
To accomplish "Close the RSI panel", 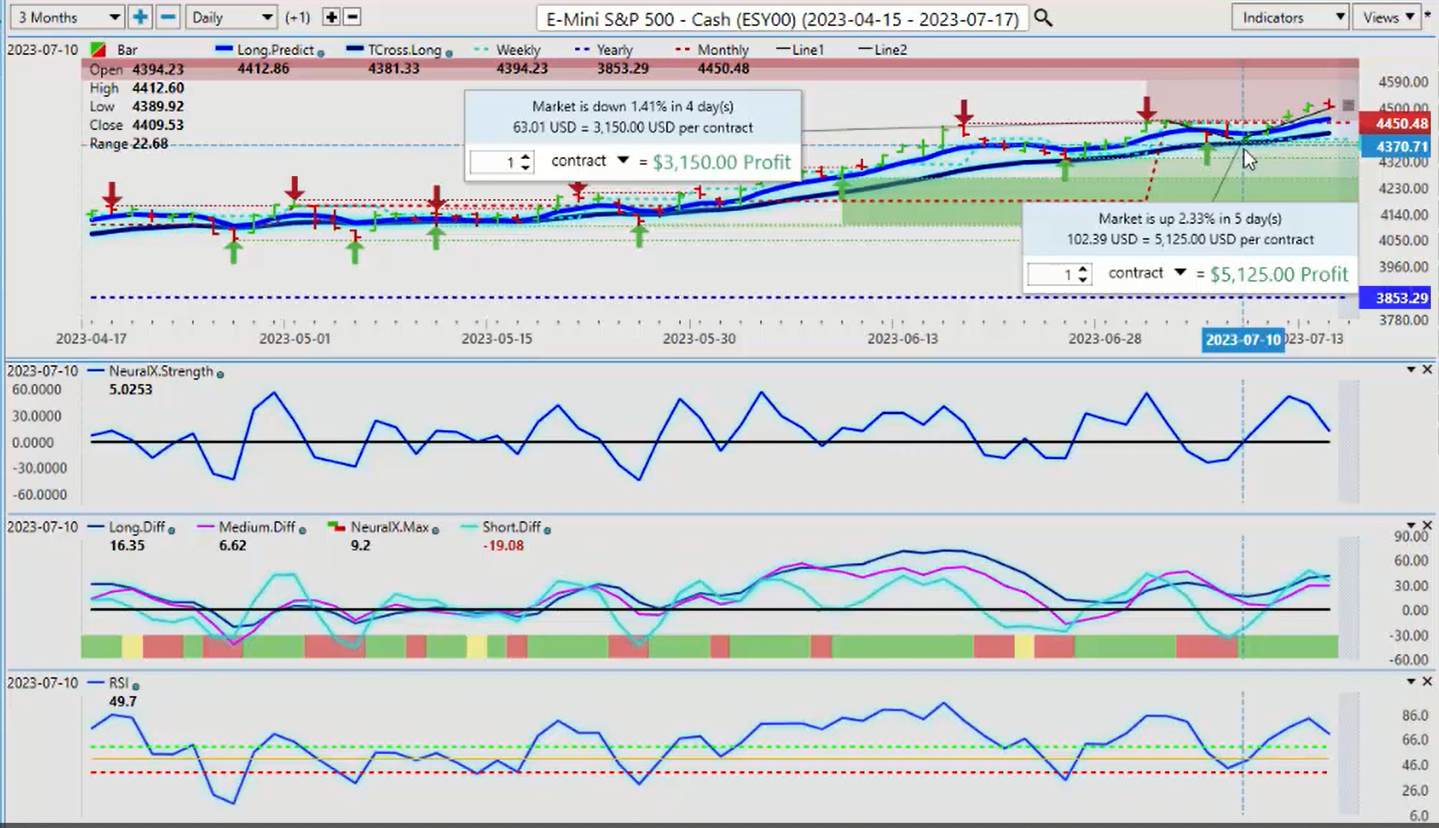I will tap(1427, 681).
